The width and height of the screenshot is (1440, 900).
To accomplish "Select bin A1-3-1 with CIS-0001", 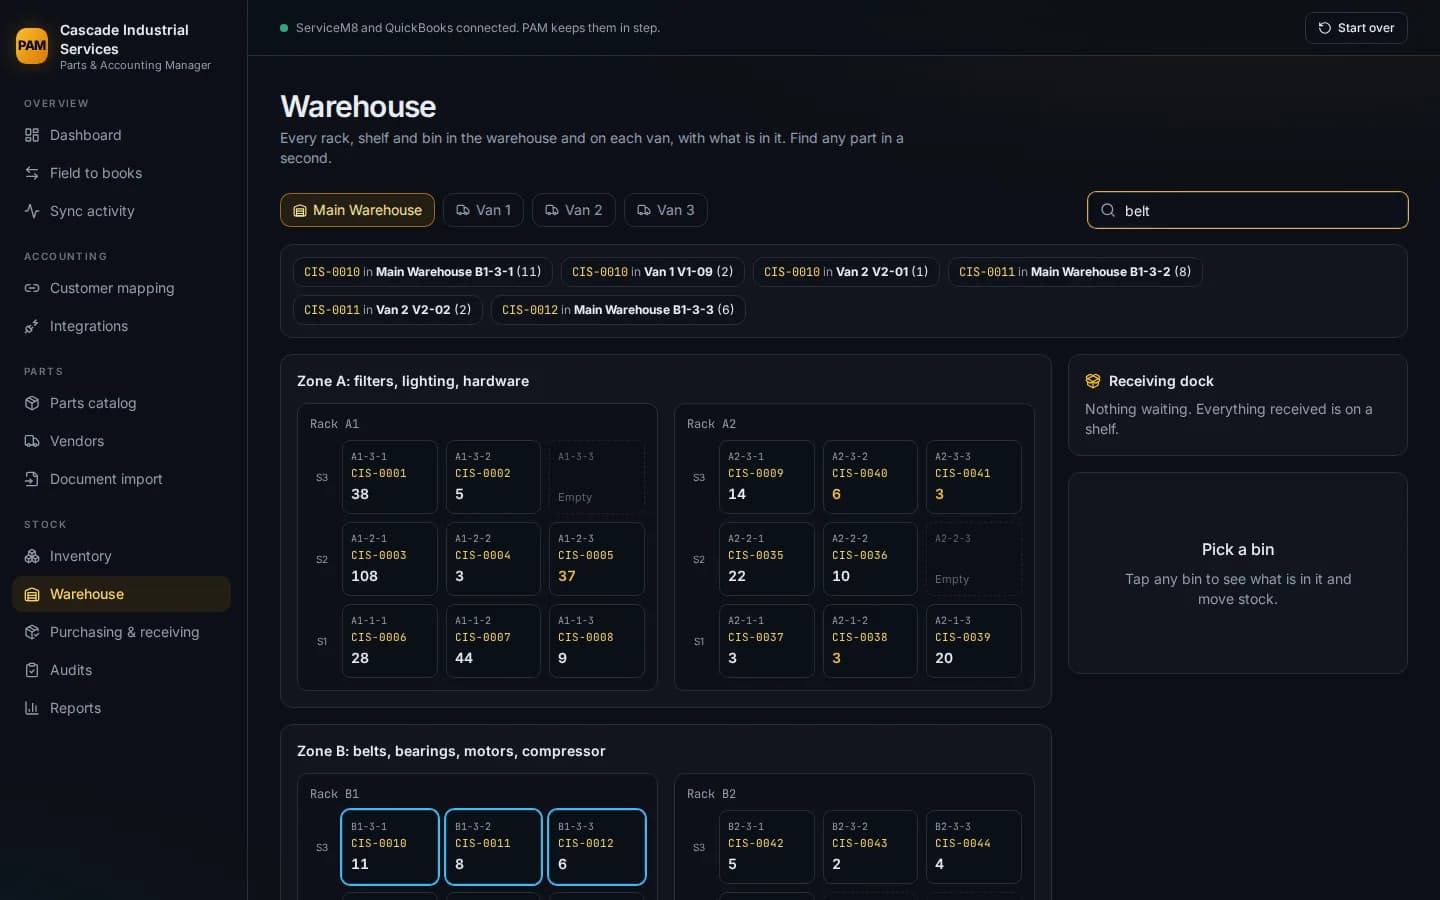I will tap(389, 477).
